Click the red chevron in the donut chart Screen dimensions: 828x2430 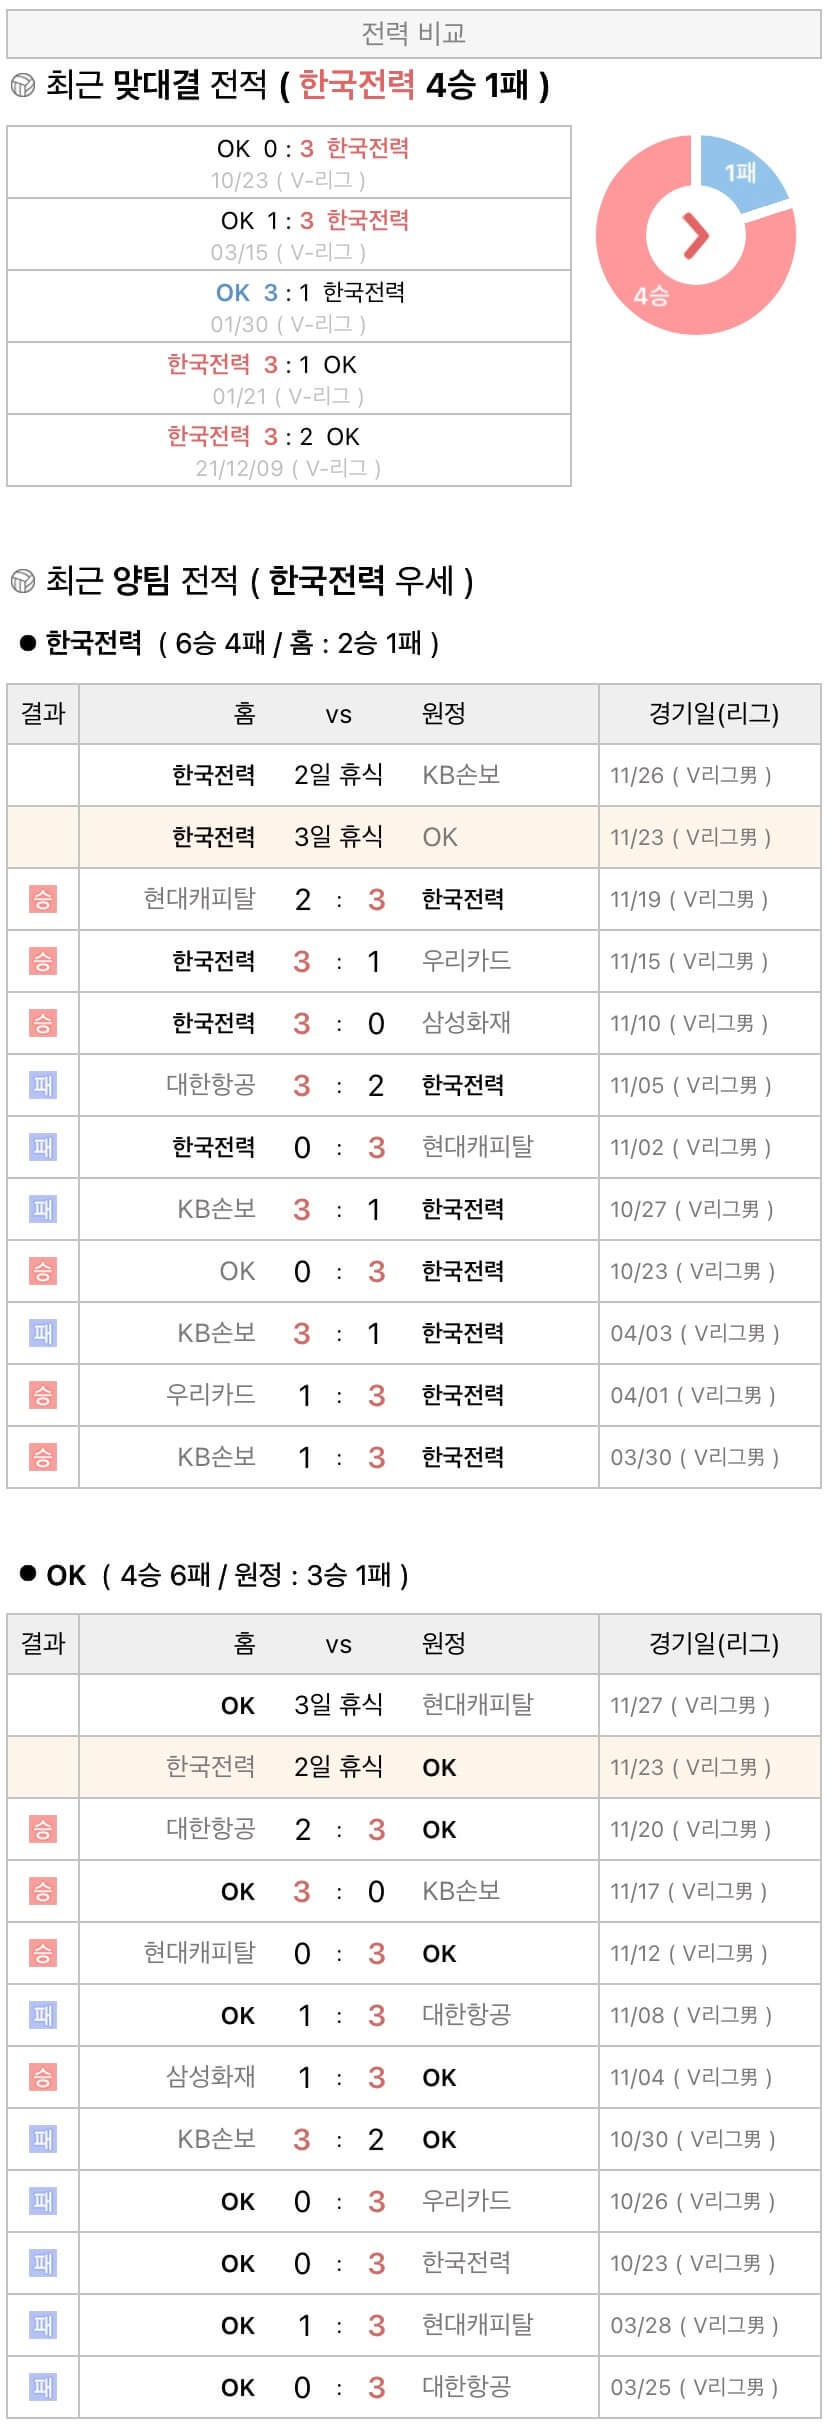[x=695, y=235]
